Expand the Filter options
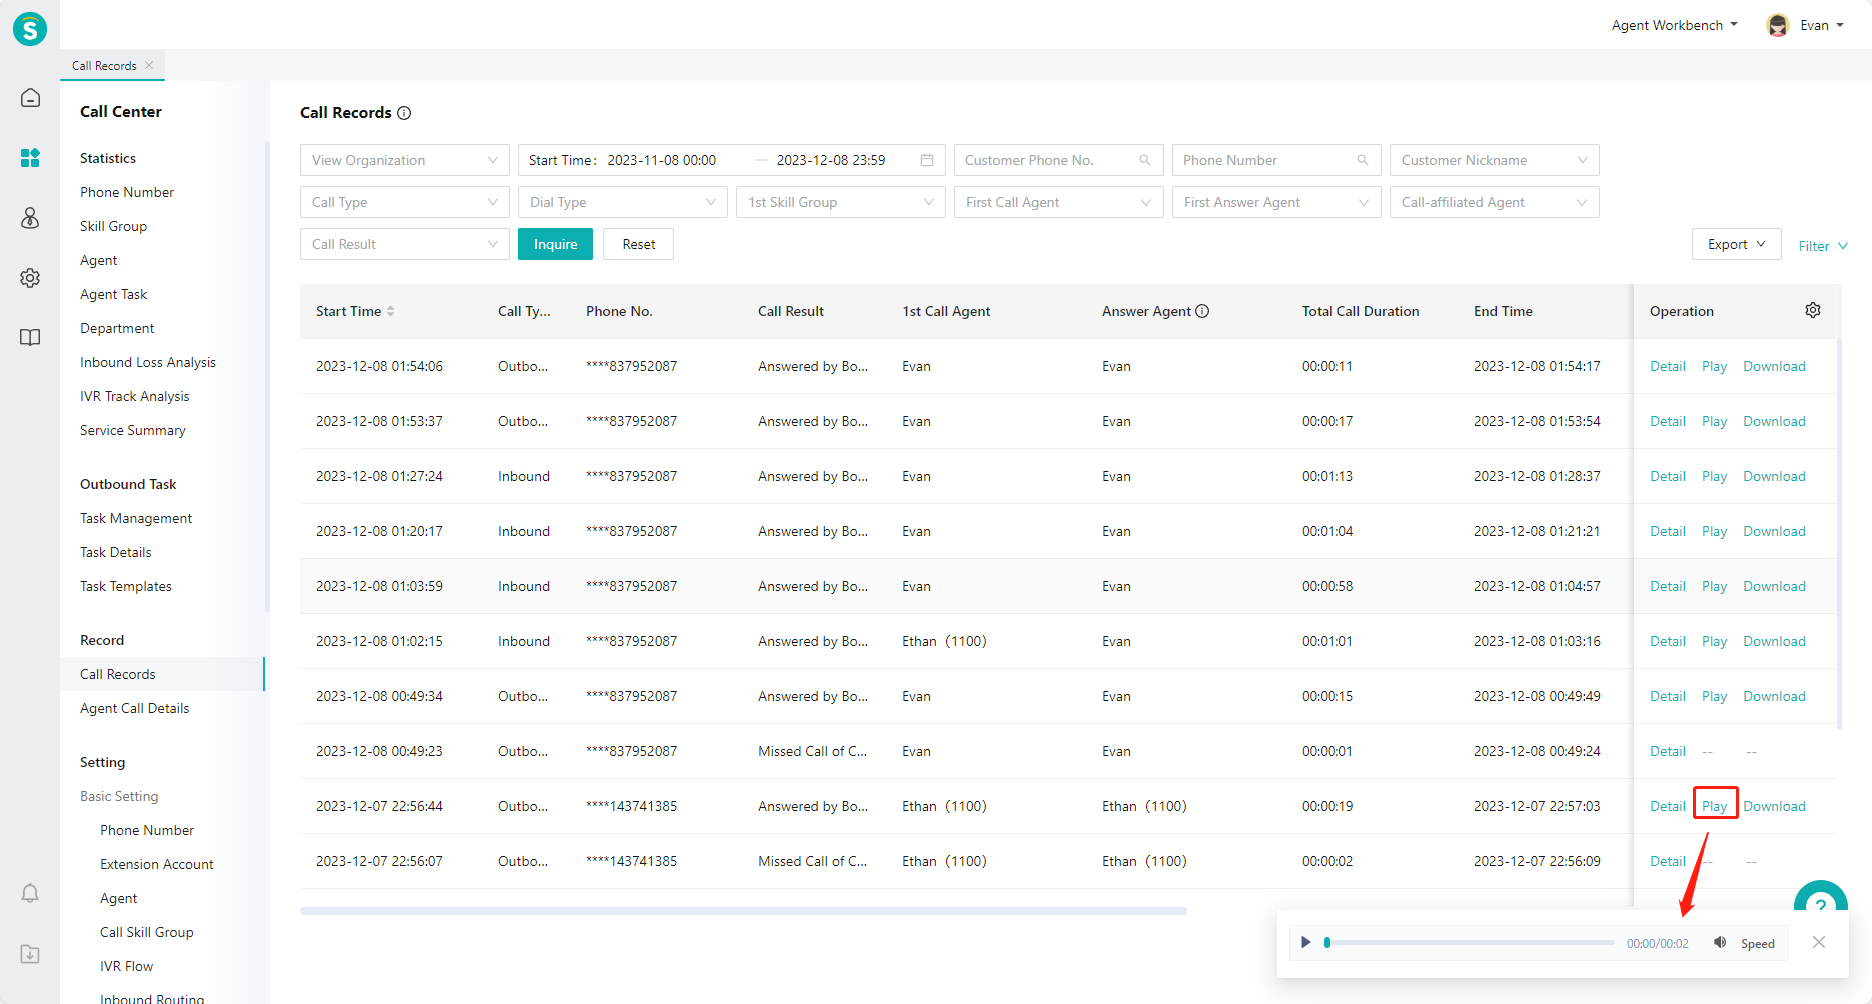This screenshot has width=1872, height=1004. (1823, 246)
